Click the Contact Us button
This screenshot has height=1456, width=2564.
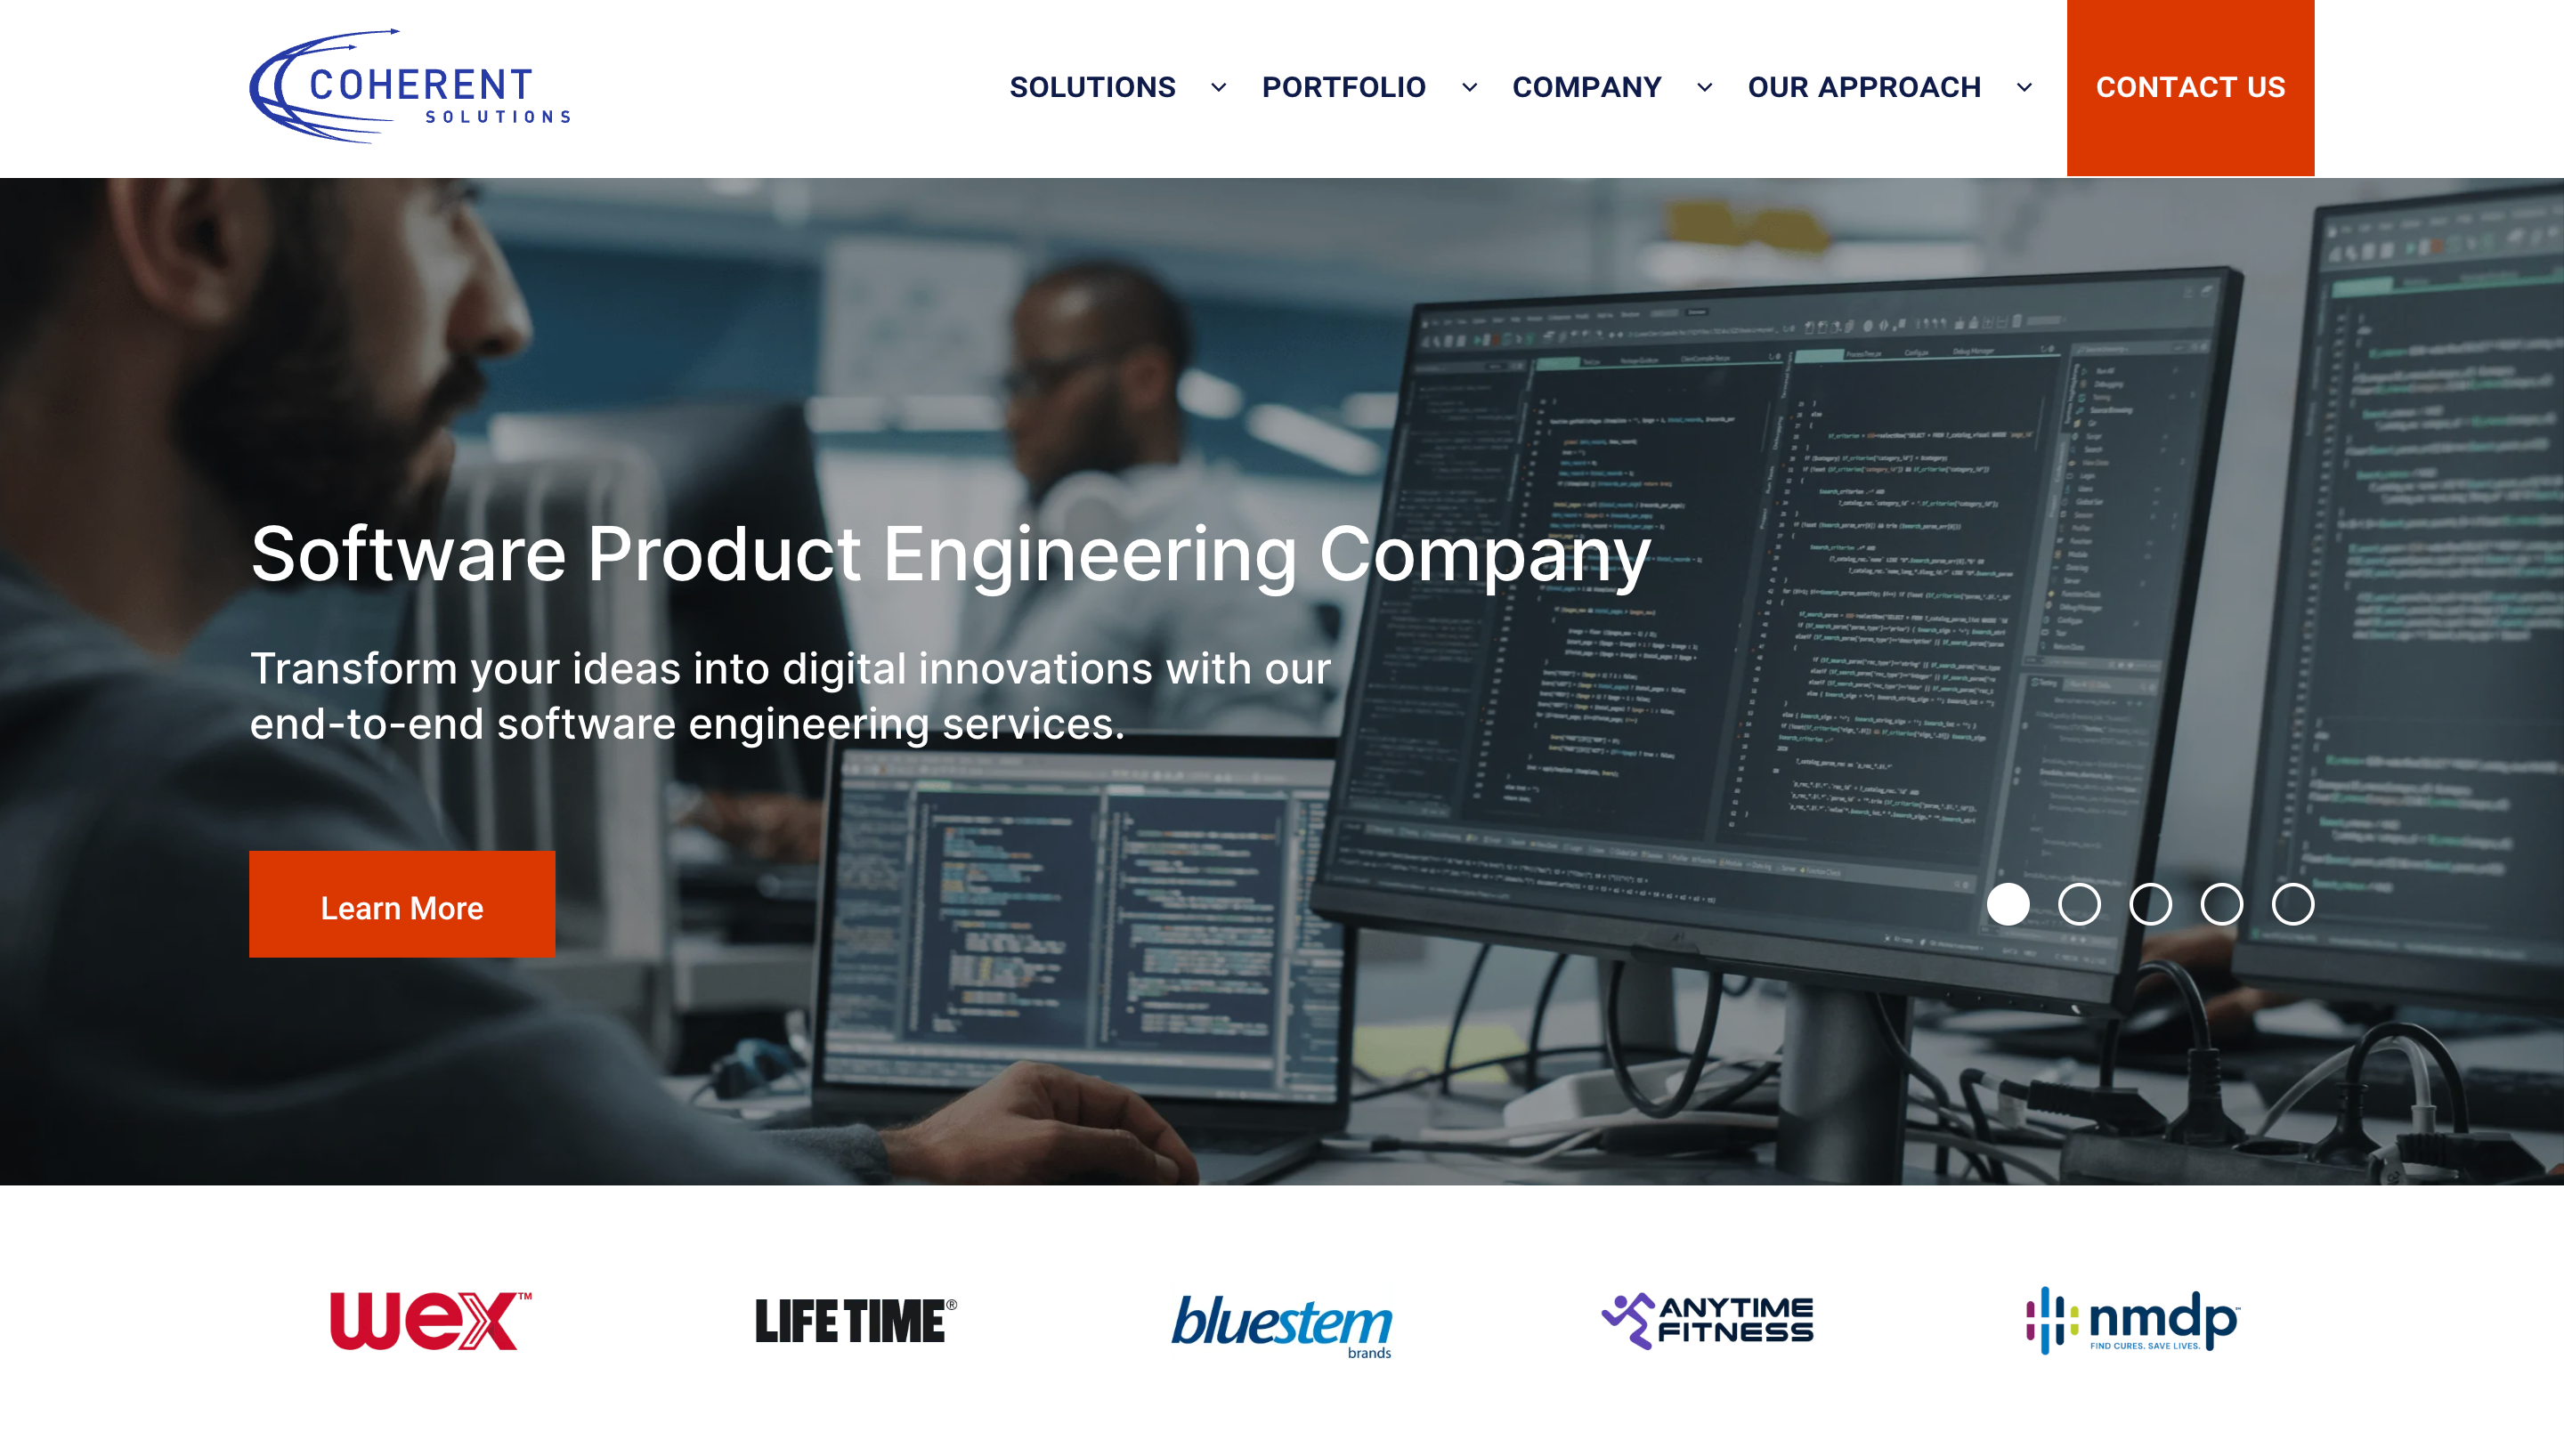(x=2191, y=88)
